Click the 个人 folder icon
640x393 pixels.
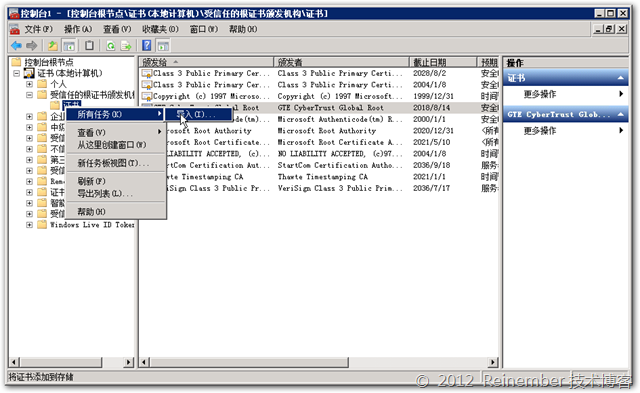click(x=42, y=84)
